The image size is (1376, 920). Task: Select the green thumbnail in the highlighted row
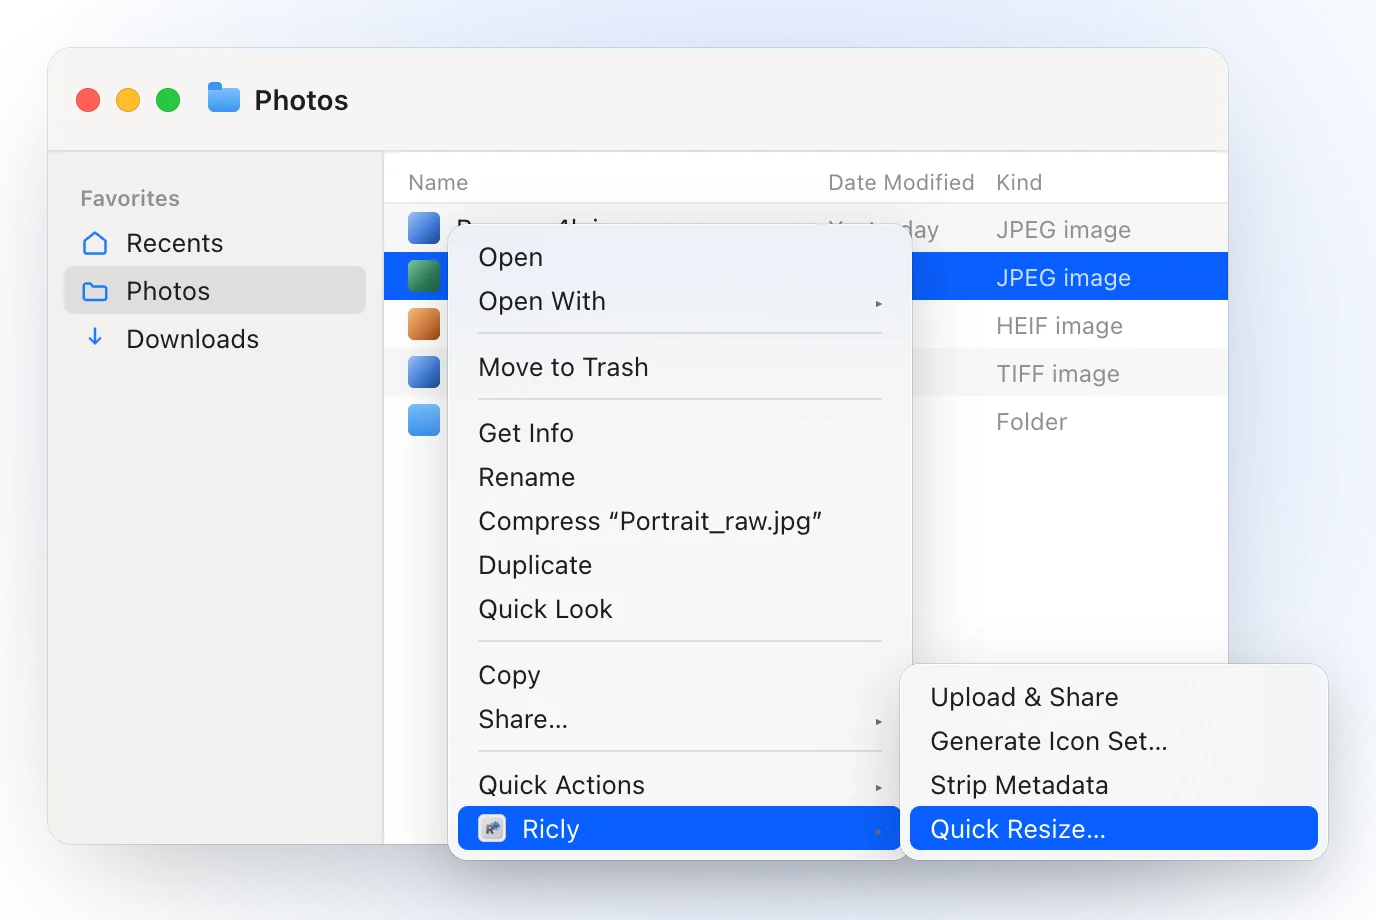click(x=424, y=276)
